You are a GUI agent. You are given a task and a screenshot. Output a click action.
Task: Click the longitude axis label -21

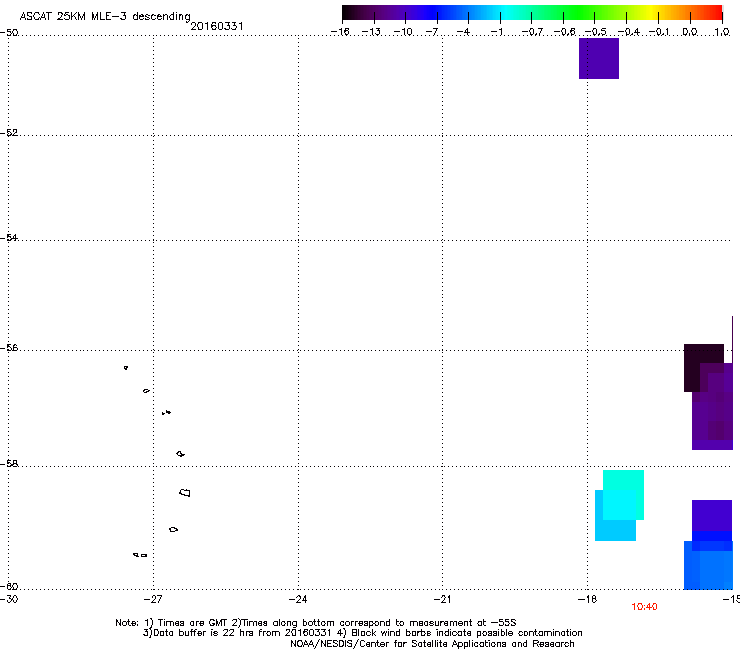tap(442, 599)
